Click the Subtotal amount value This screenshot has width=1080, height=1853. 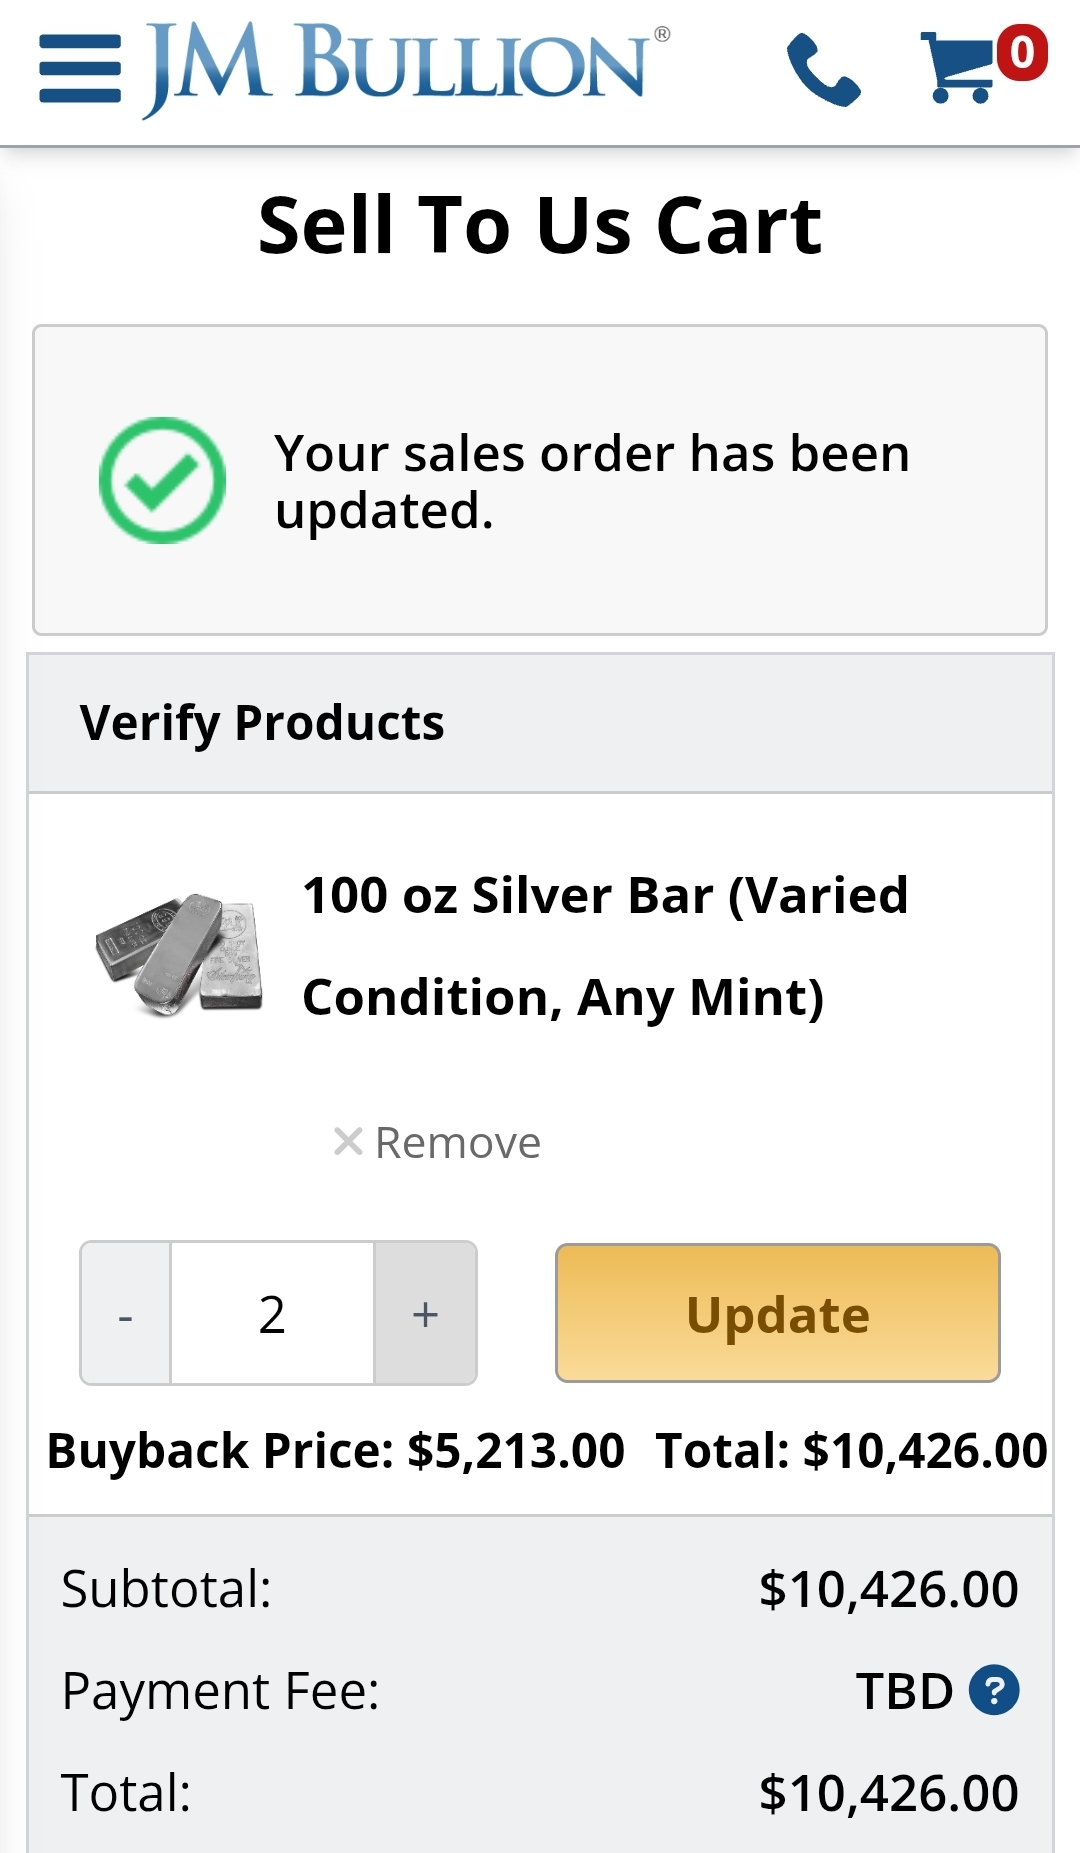[x=888, y=1589]
